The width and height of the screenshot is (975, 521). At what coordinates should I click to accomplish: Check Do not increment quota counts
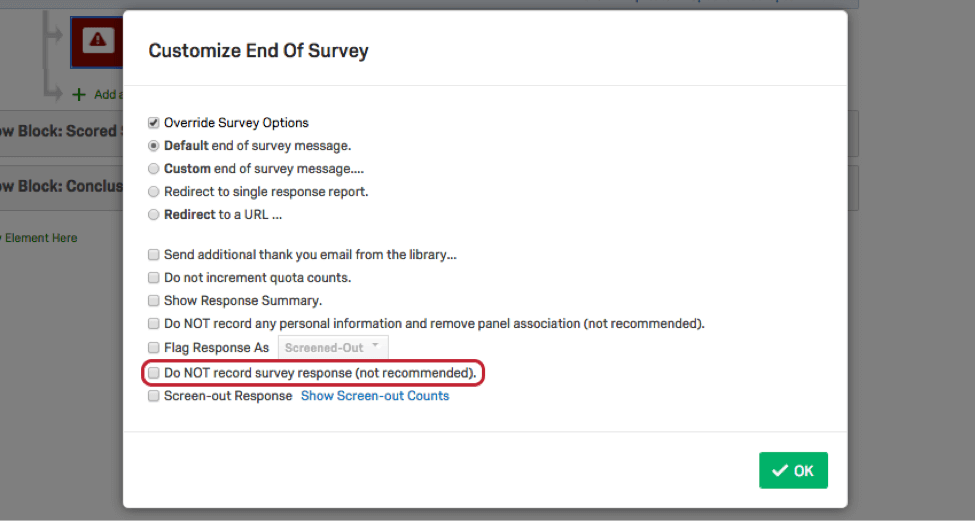(154, 278)
